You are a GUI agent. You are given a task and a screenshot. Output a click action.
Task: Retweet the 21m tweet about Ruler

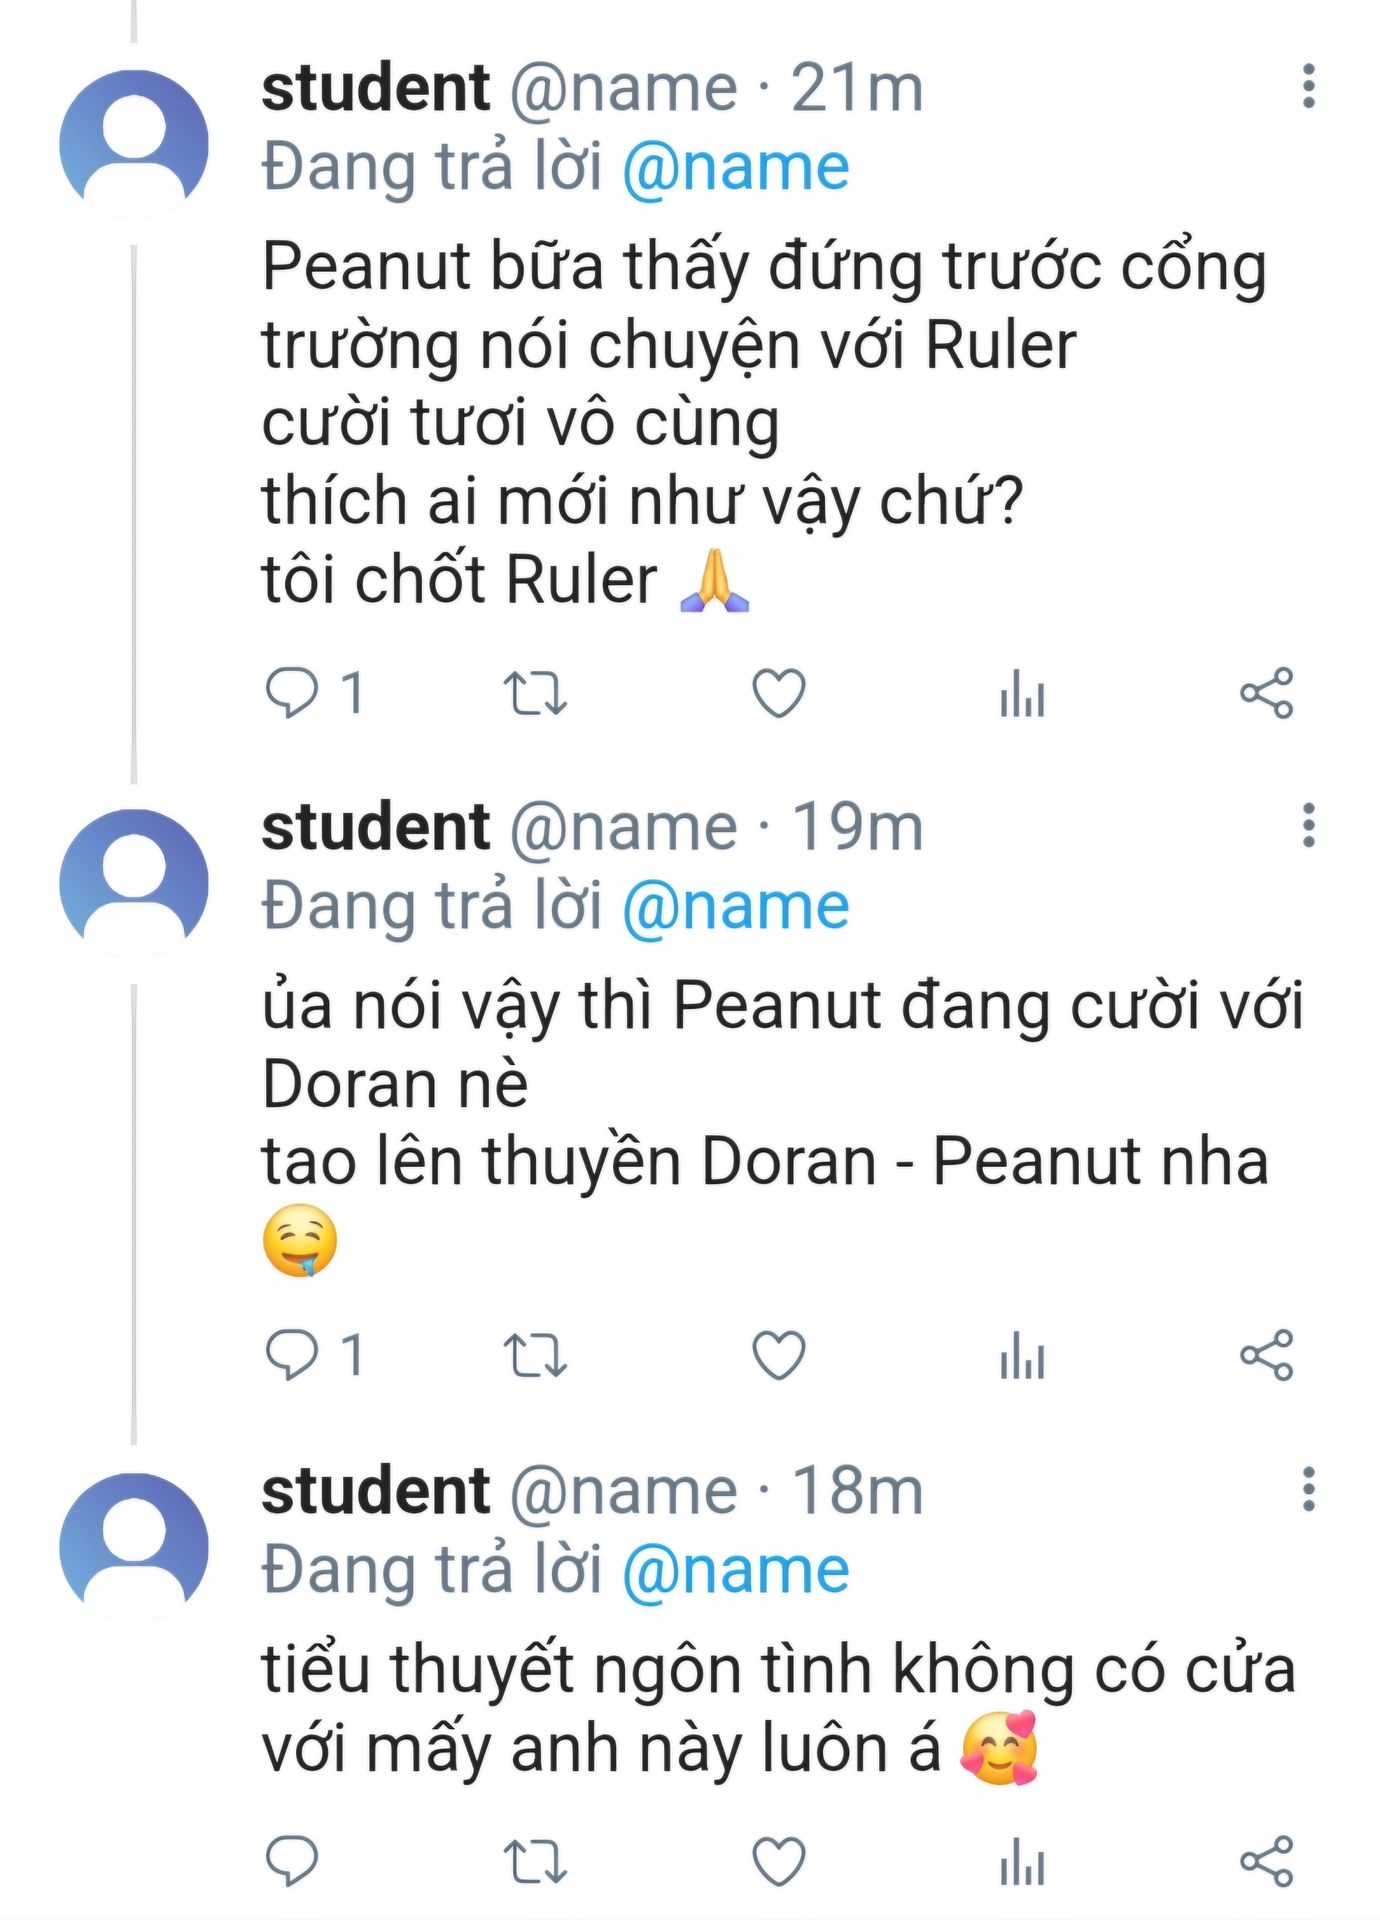tap(534, 693)
